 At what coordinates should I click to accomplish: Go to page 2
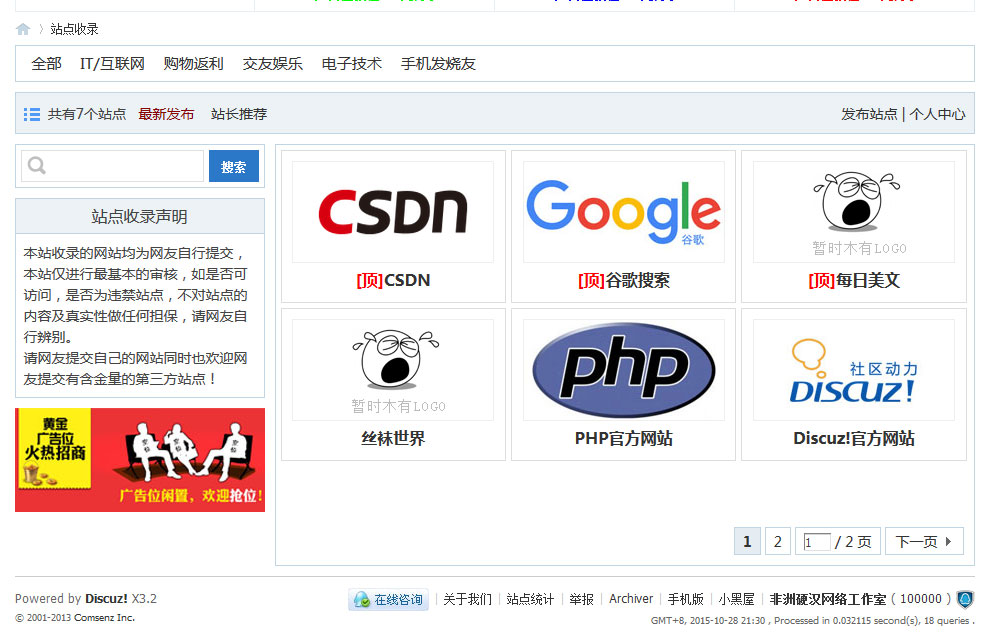click(777, 541)
